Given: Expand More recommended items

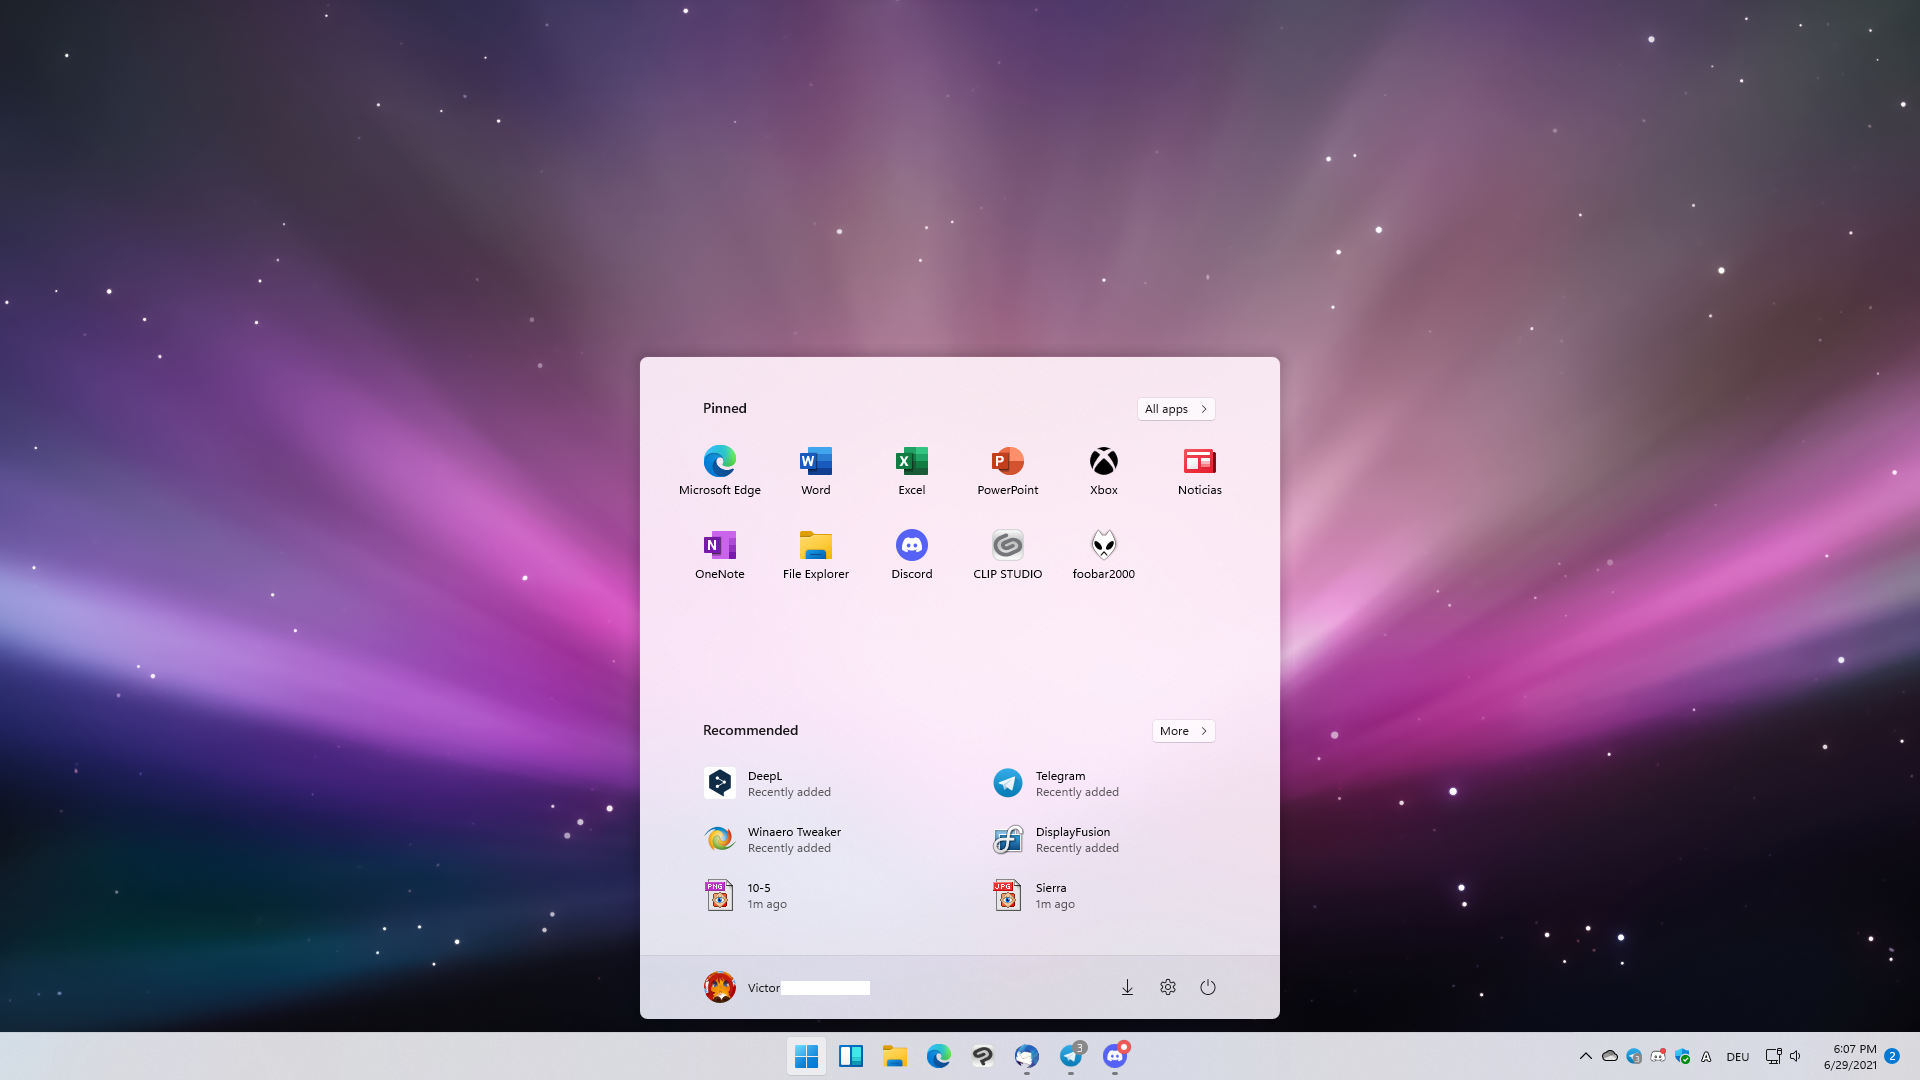Looking at the screenshot, I should (1182, 729).
